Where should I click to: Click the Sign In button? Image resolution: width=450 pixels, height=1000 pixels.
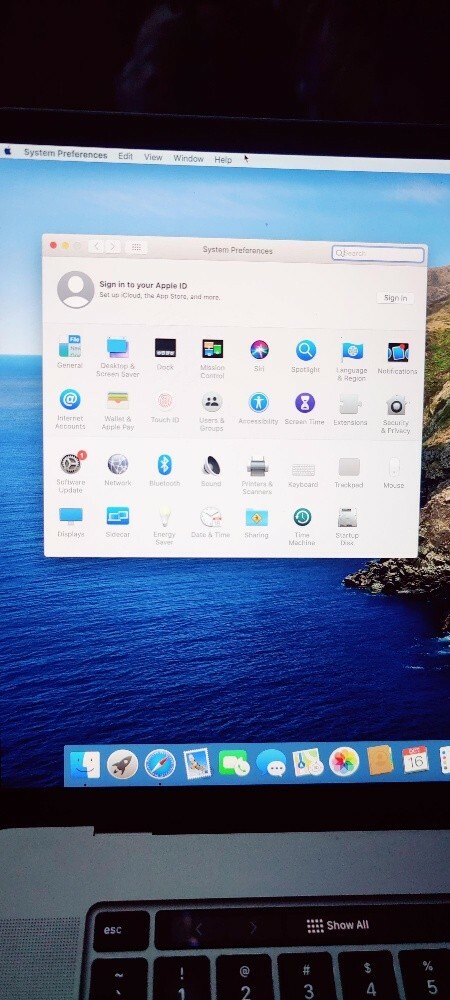[x=395, y=298]
